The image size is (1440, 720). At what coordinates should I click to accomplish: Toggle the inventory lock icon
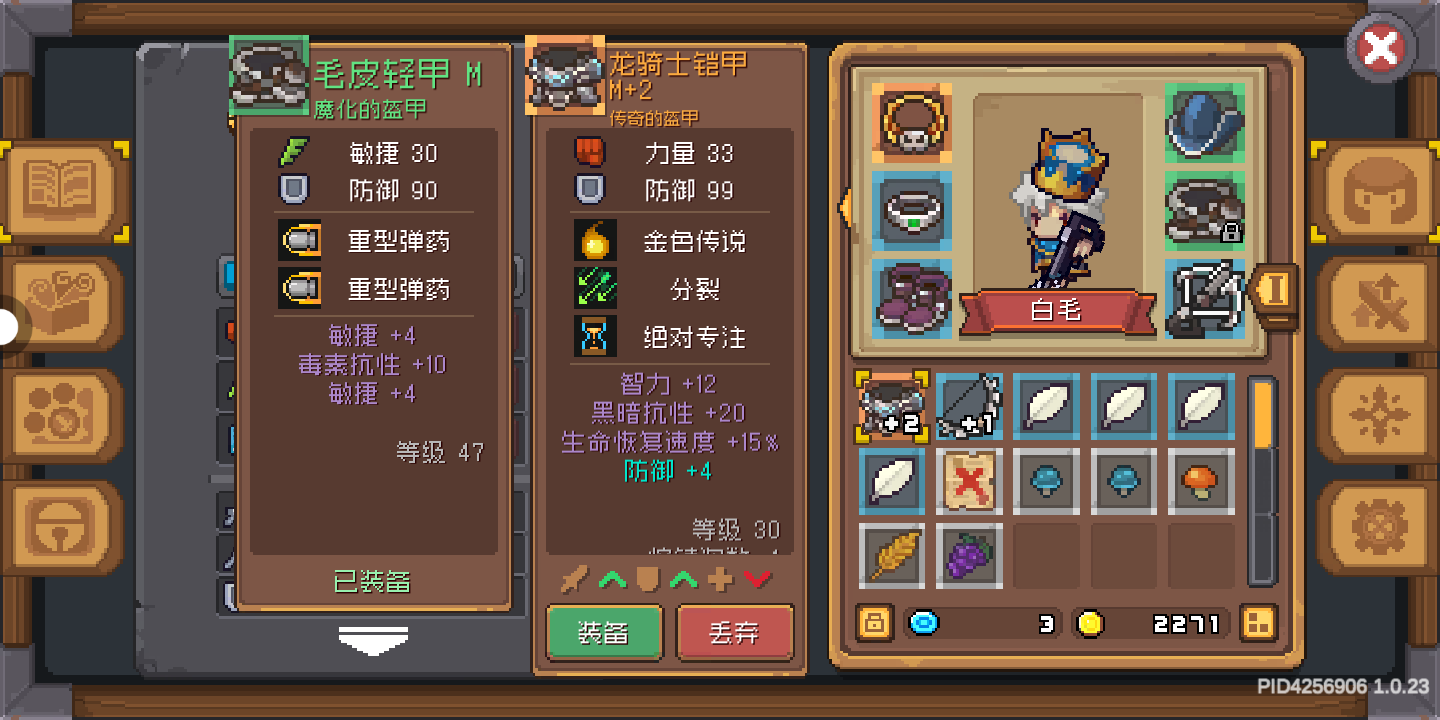(875, 623)
